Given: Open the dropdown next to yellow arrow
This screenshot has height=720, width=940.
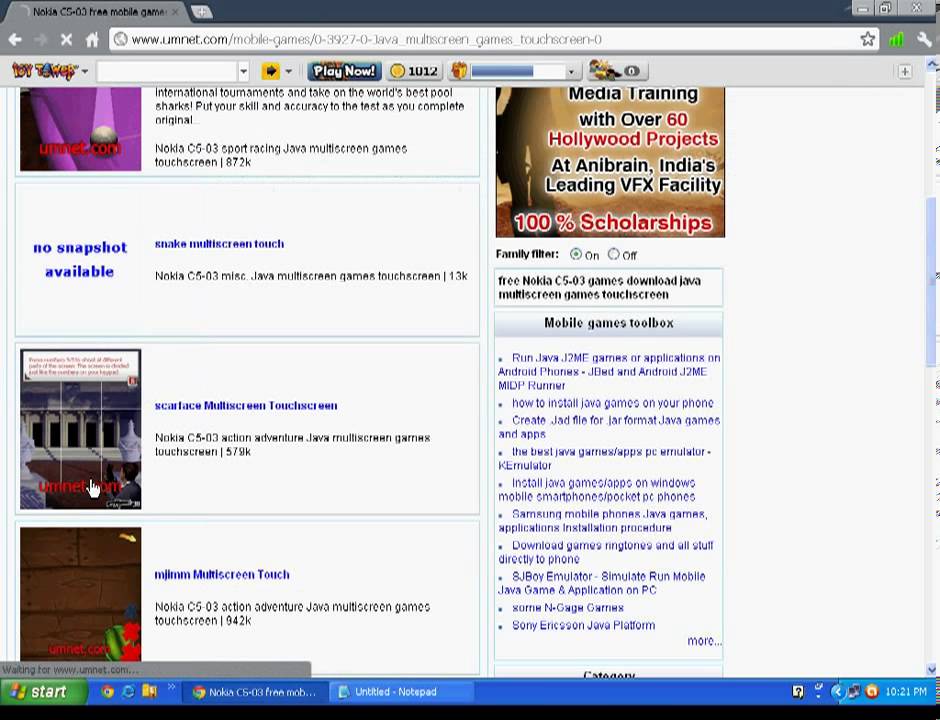Looking at the screenshot, I should [288, 71].
